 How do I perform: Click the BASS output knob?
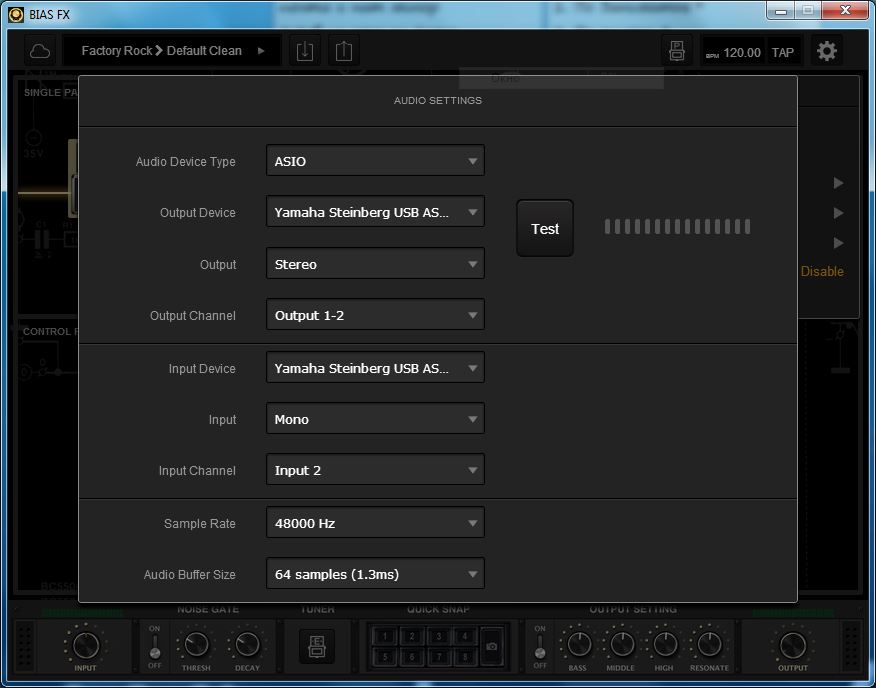pos(578,644)
